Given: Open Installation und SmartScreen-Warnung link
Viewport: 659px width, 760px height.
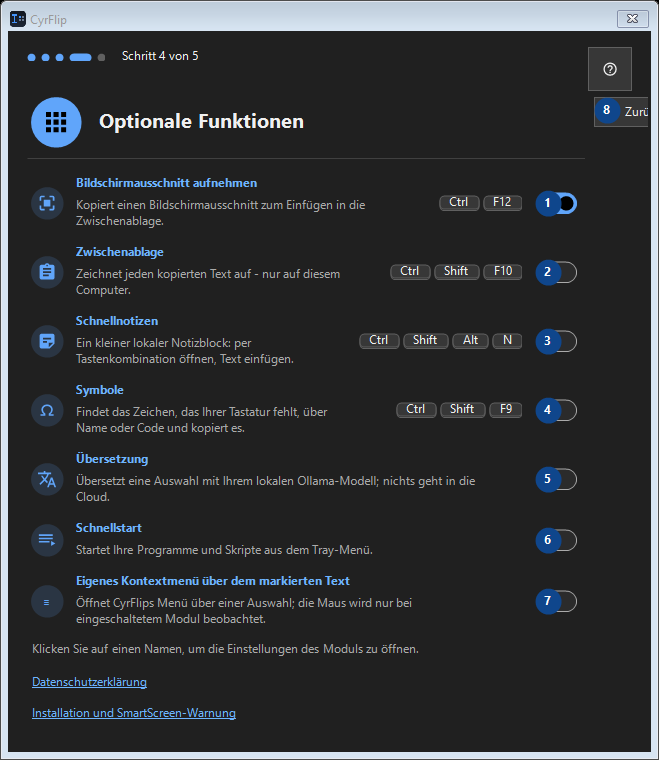Looking at the screenshot, I should pos(134,713).
